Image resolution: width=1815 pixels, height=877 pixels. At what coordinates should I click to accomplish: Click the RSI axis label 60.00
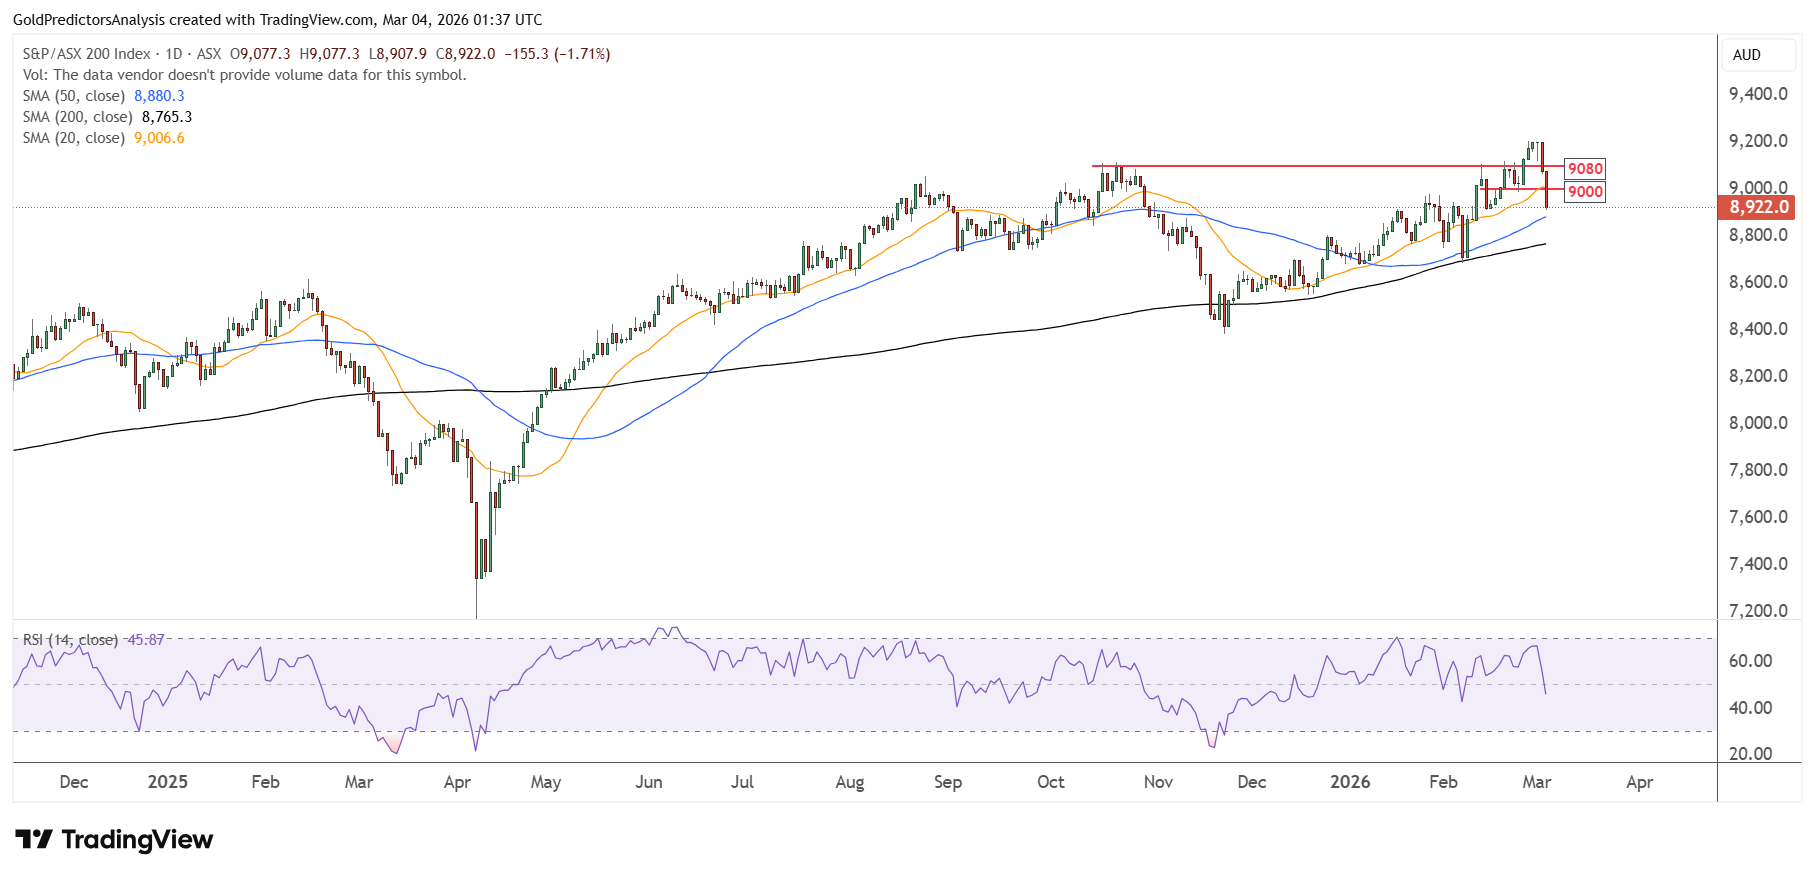(x=1751, y=661)
